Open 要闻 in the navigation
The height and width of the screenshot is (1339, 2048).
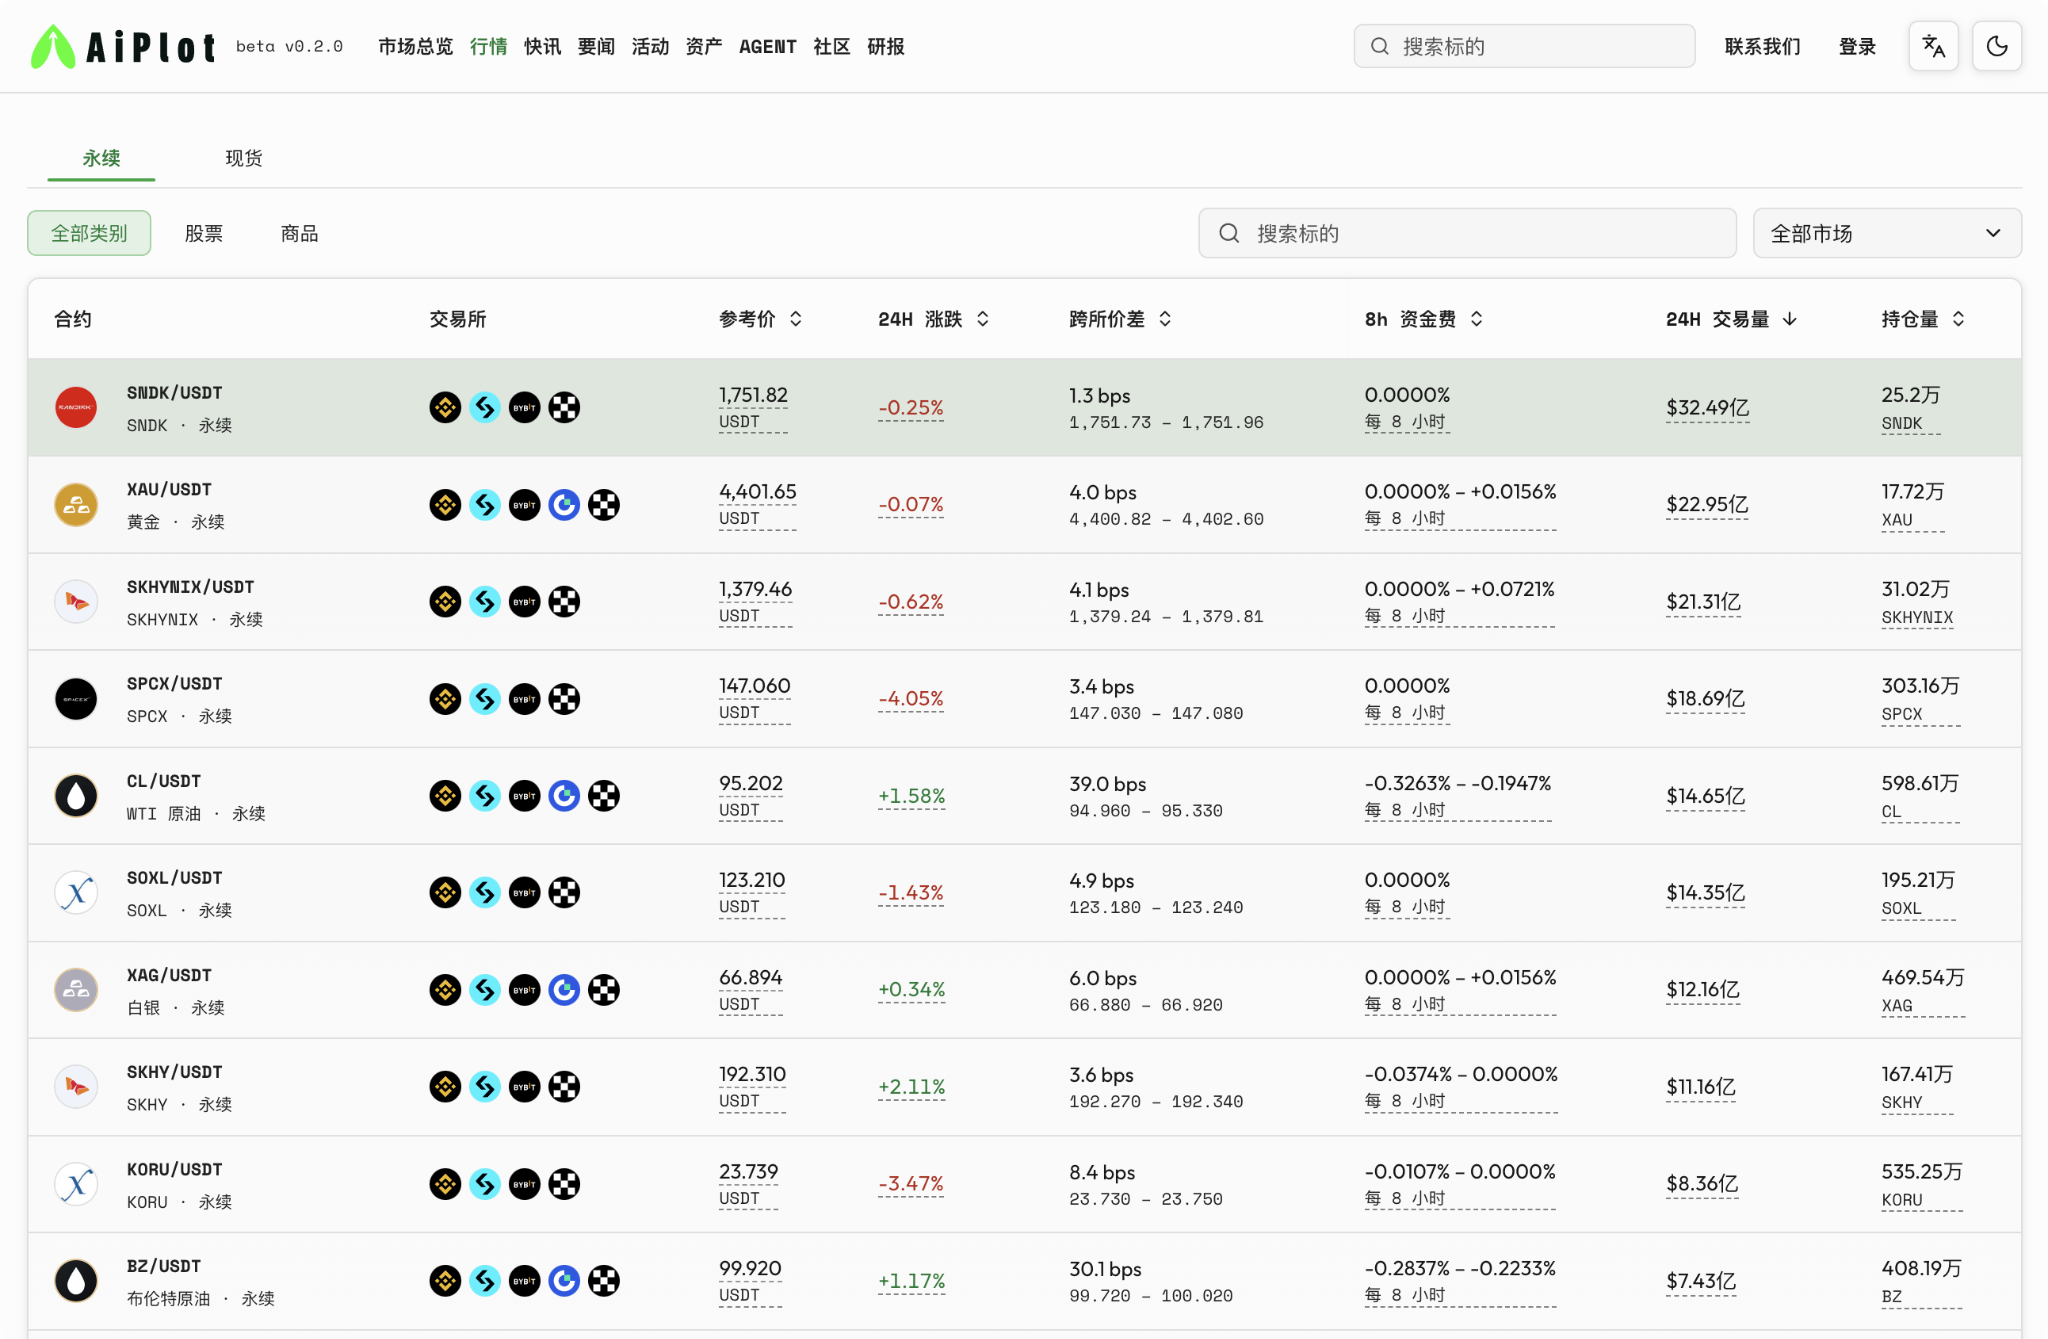[x=596, y=46]
